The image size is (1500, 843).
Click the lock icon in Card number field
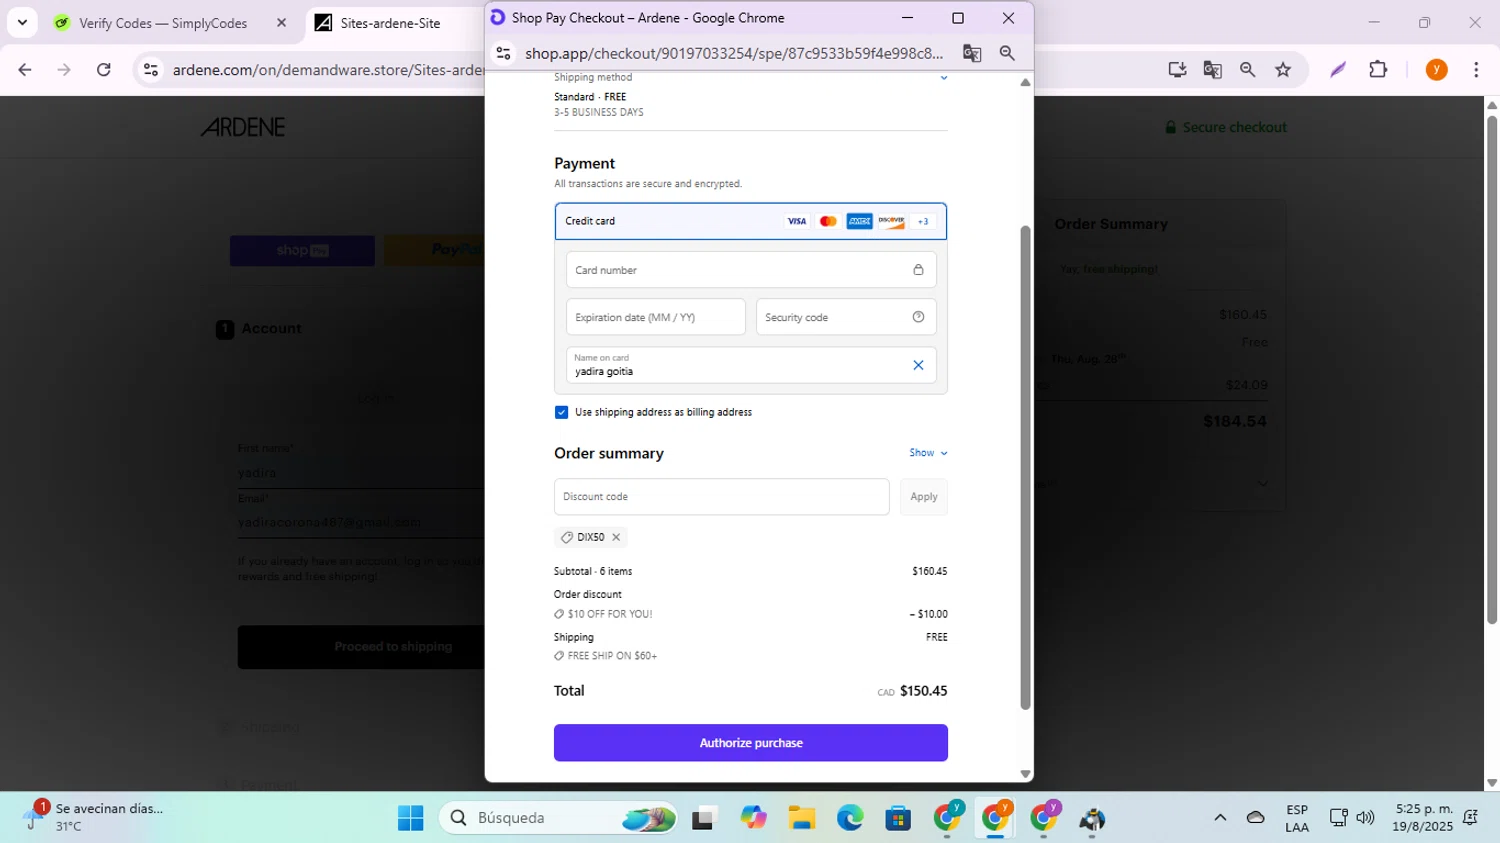pyautogui.click(x=918, y=270)
